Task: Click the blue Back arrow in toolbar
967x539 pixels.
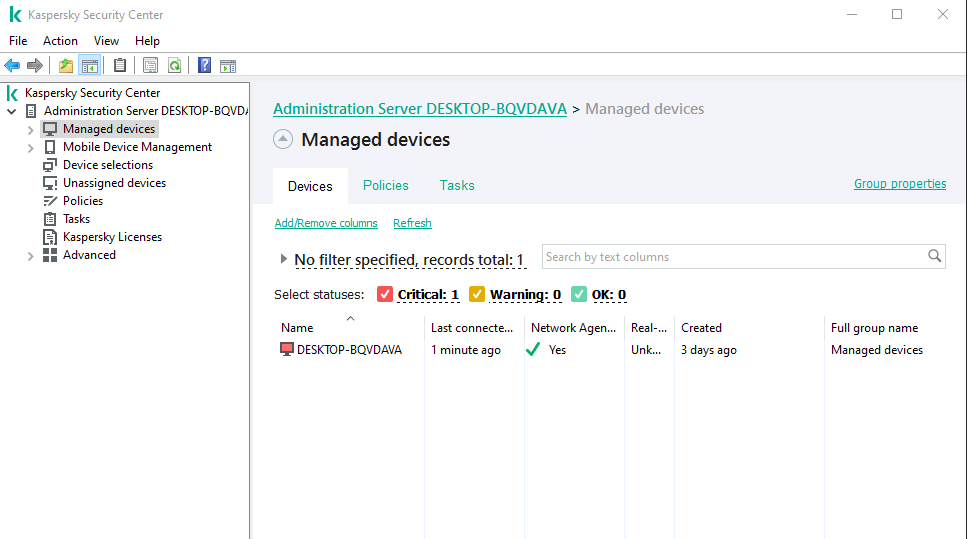Action: (12, 66)
